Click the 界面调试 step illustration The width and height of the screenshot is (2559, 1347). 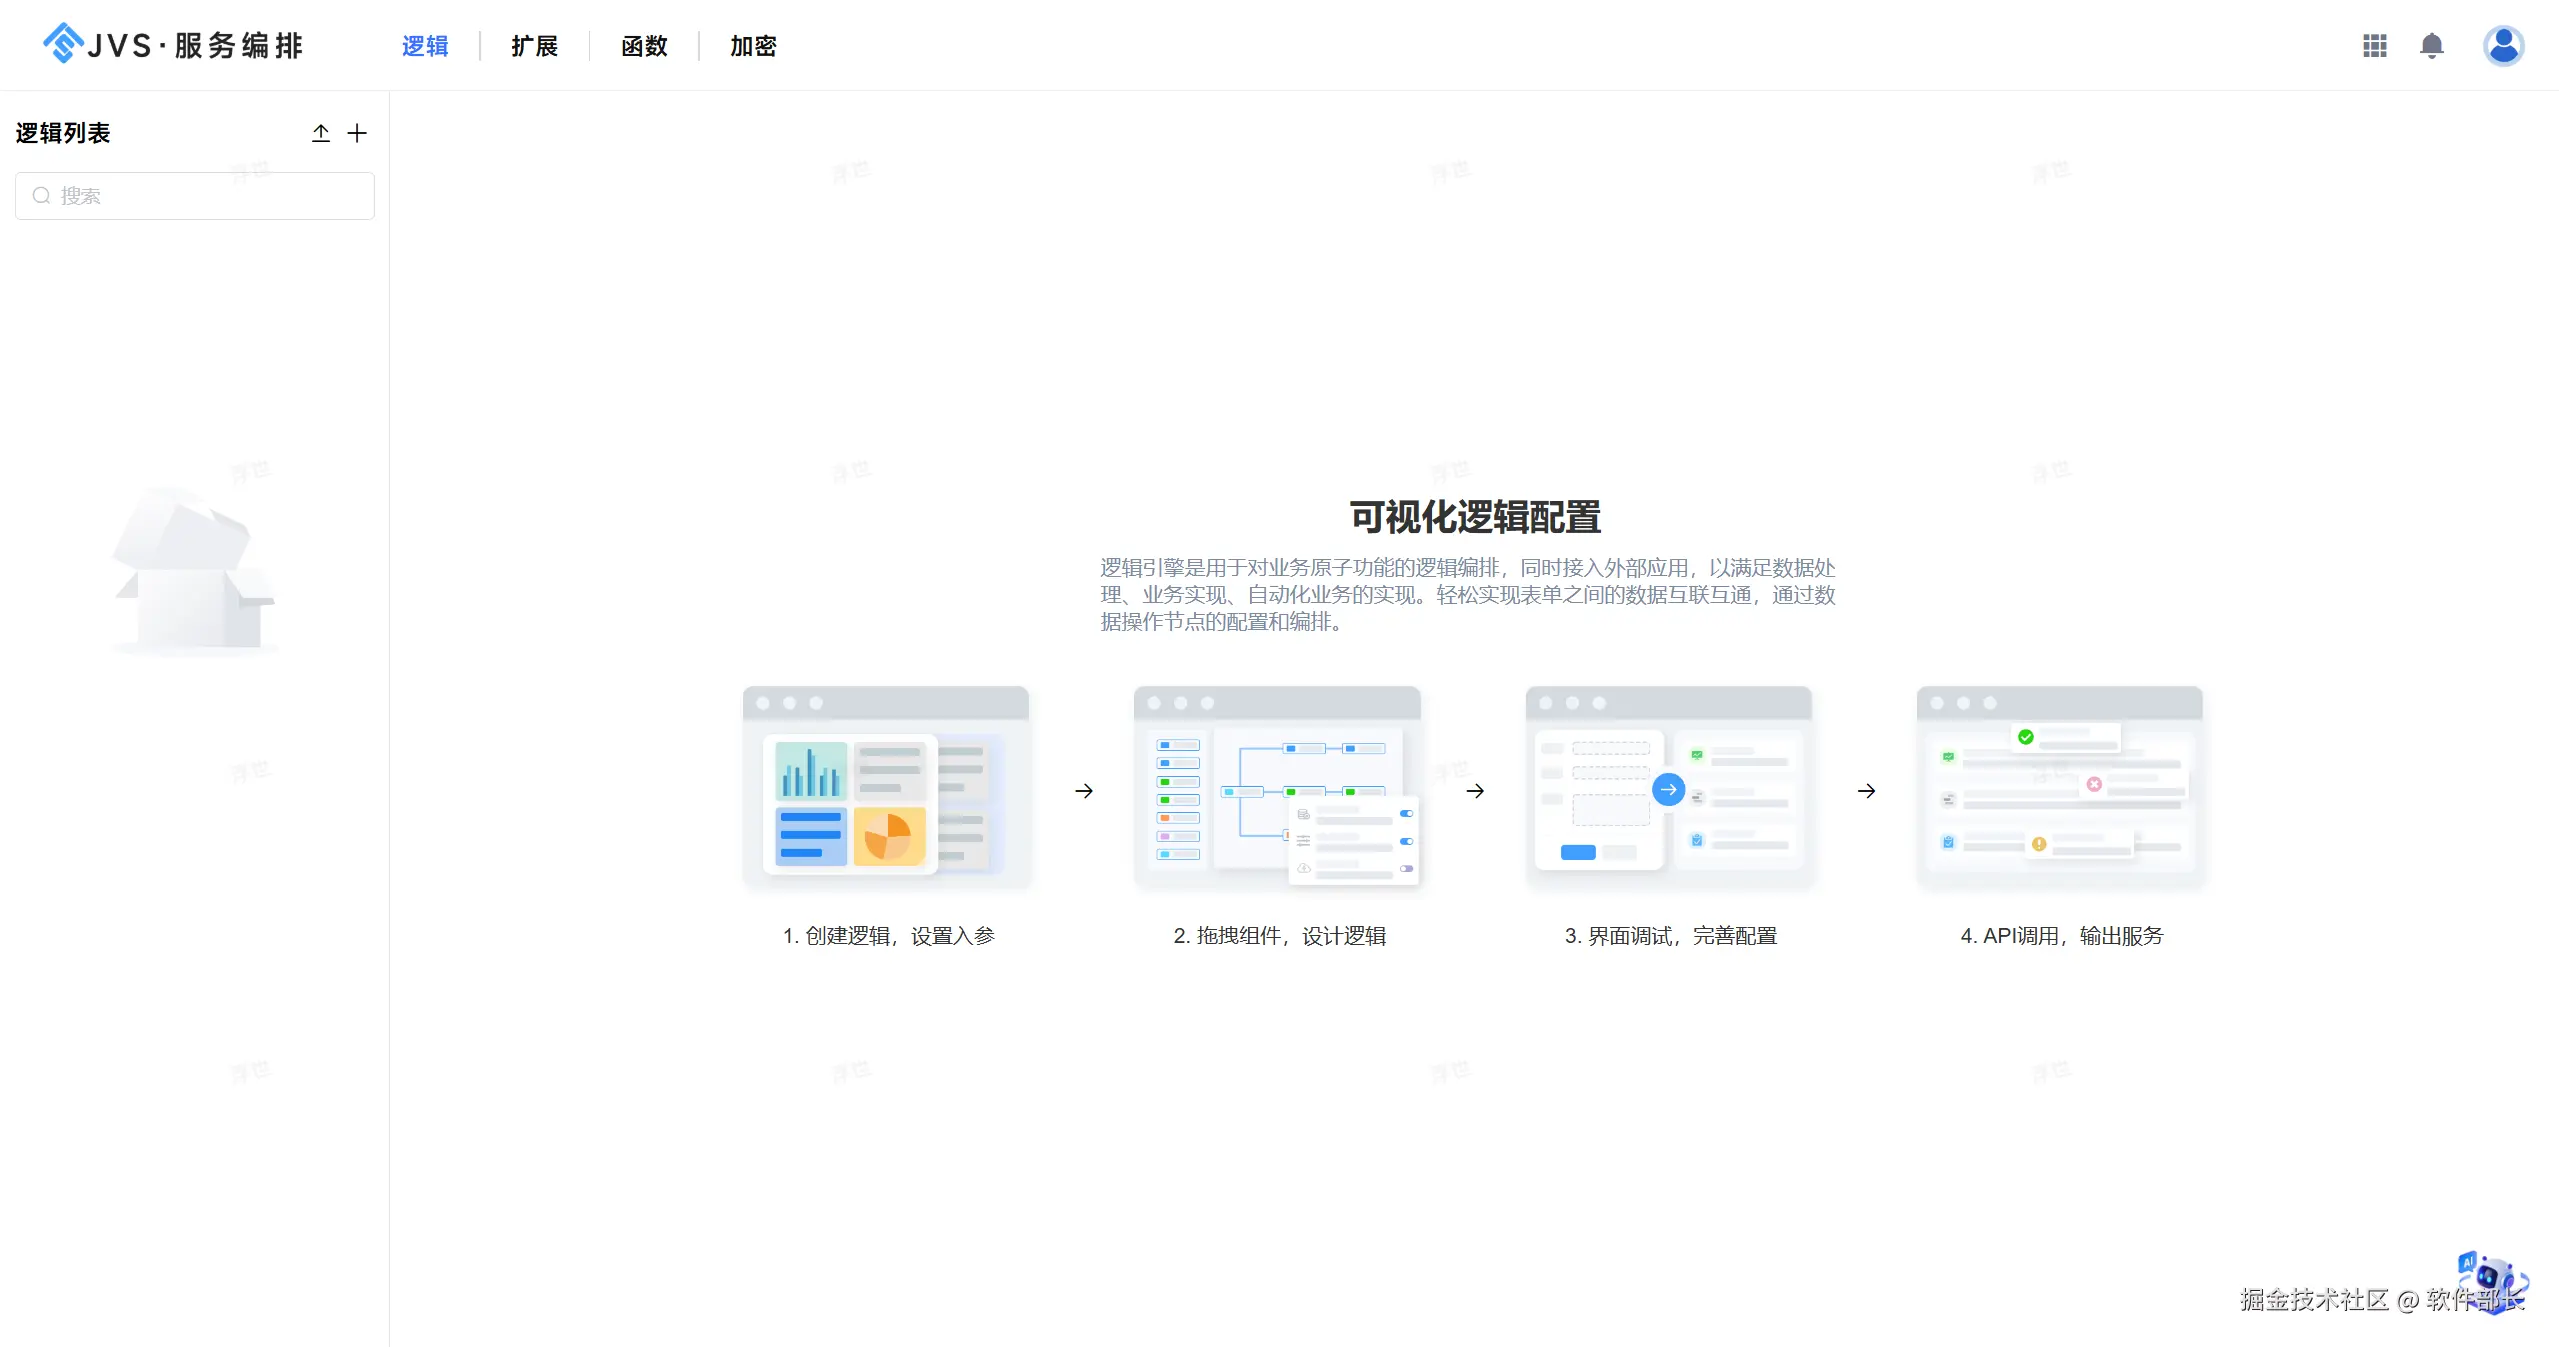point(1668,789)
